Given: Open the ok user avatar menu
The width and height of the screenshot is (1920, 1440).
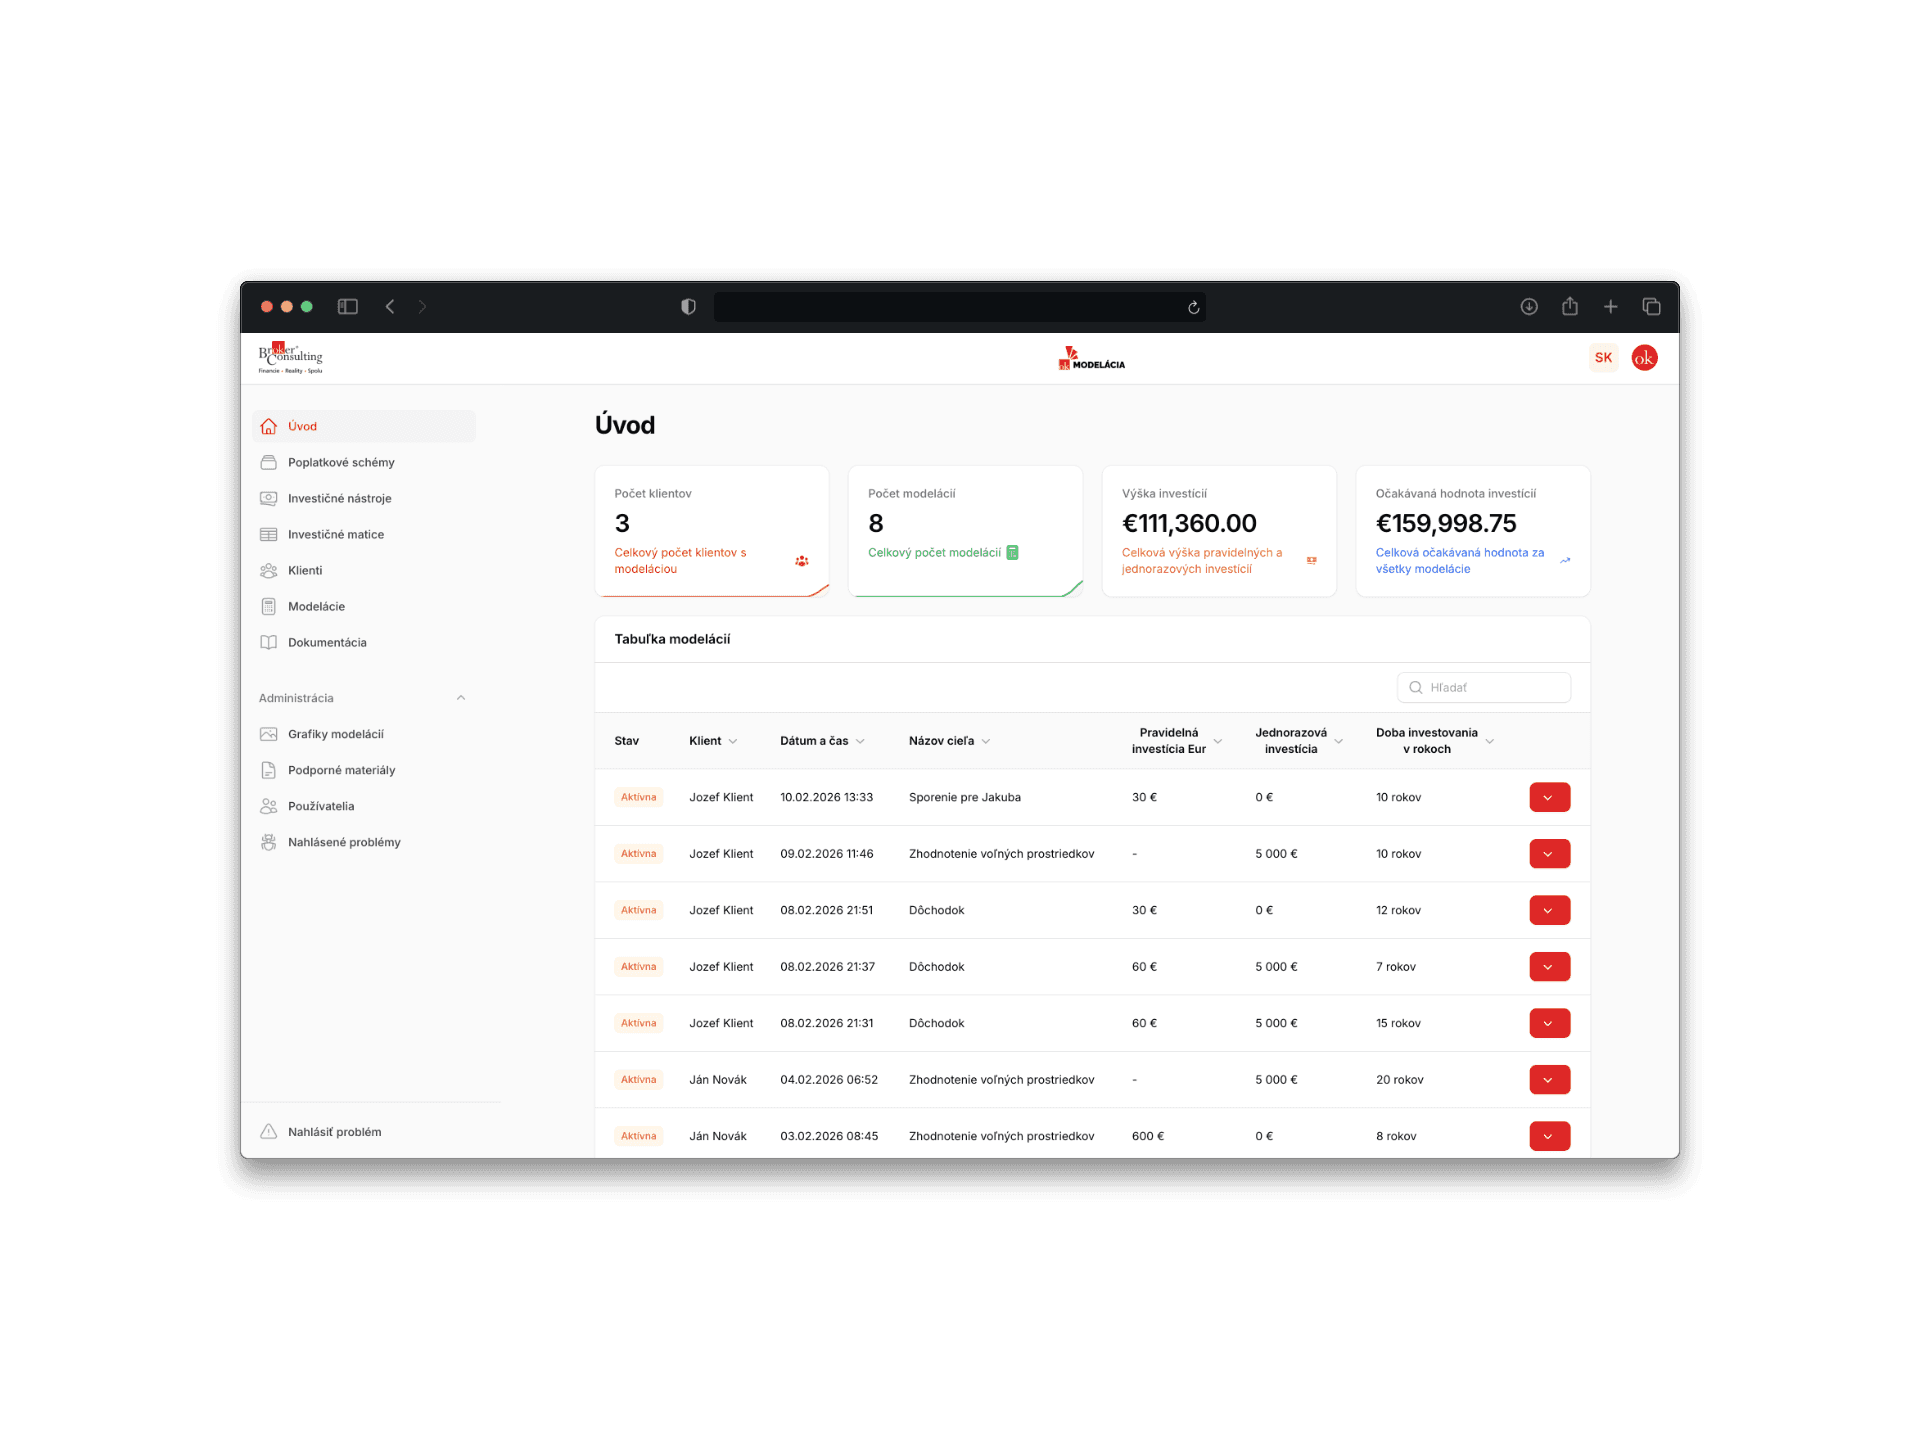Looking at the screenshot, I should (x=1644, y=357).
